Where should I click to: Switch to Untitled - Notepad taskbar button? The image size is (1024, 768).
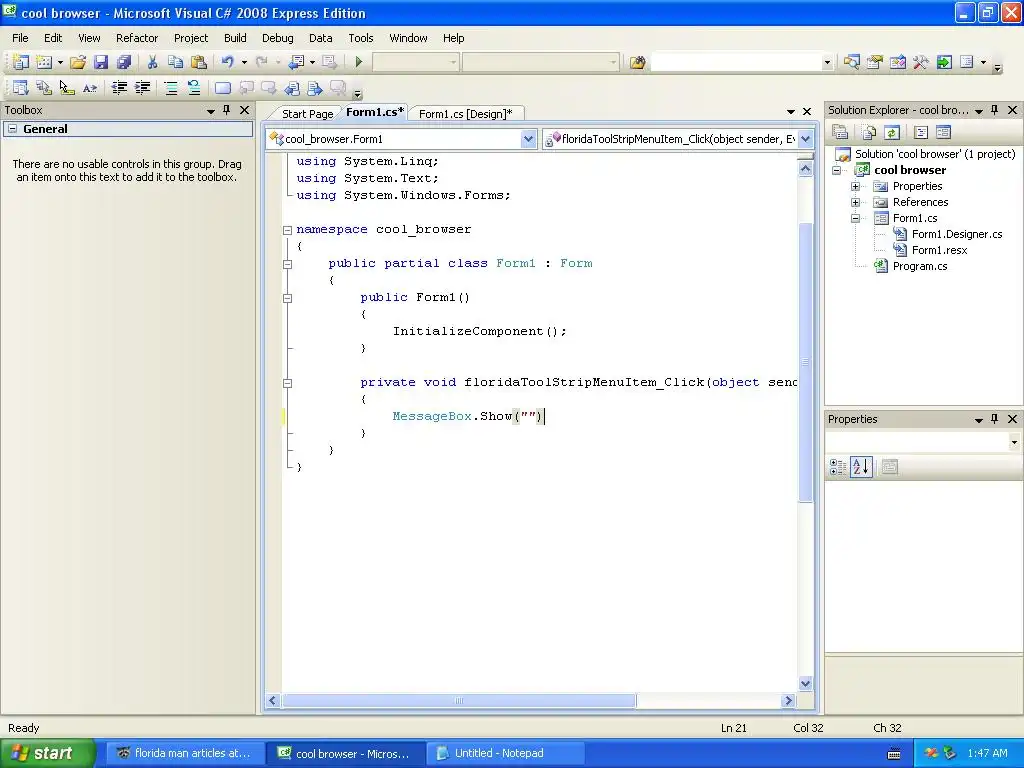[504, 753]
